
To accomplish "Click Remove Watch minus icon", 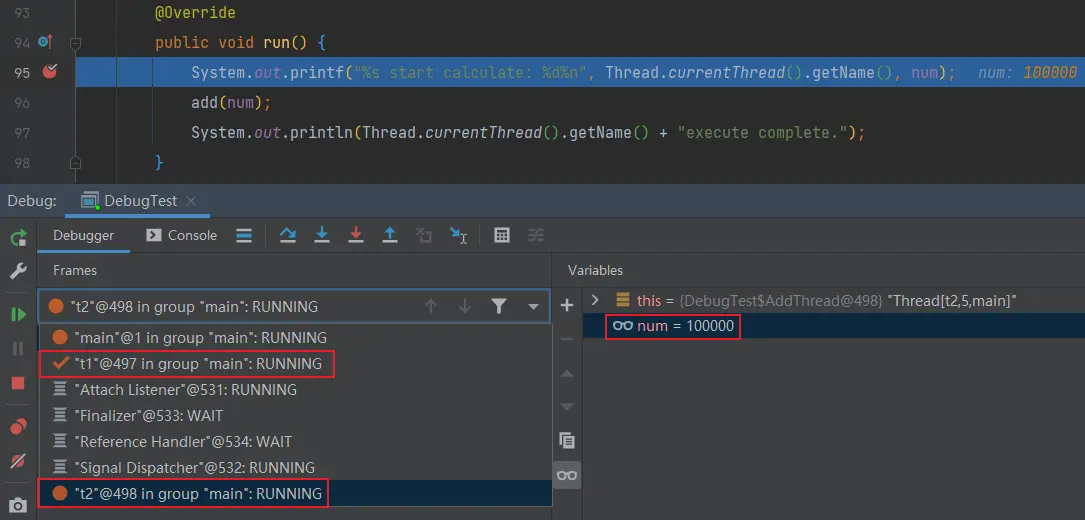I will pyautogui.click(x=567, y=339).
